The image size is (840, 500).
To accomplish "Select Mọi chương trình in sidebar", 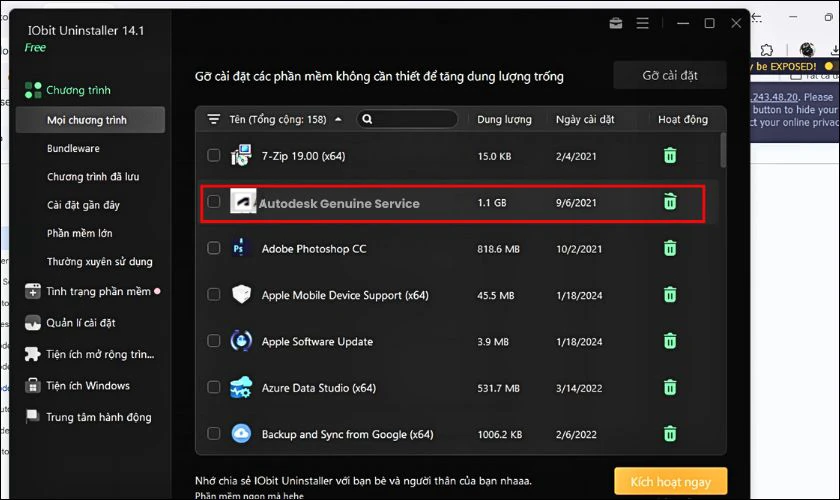I will pos(91,120).
